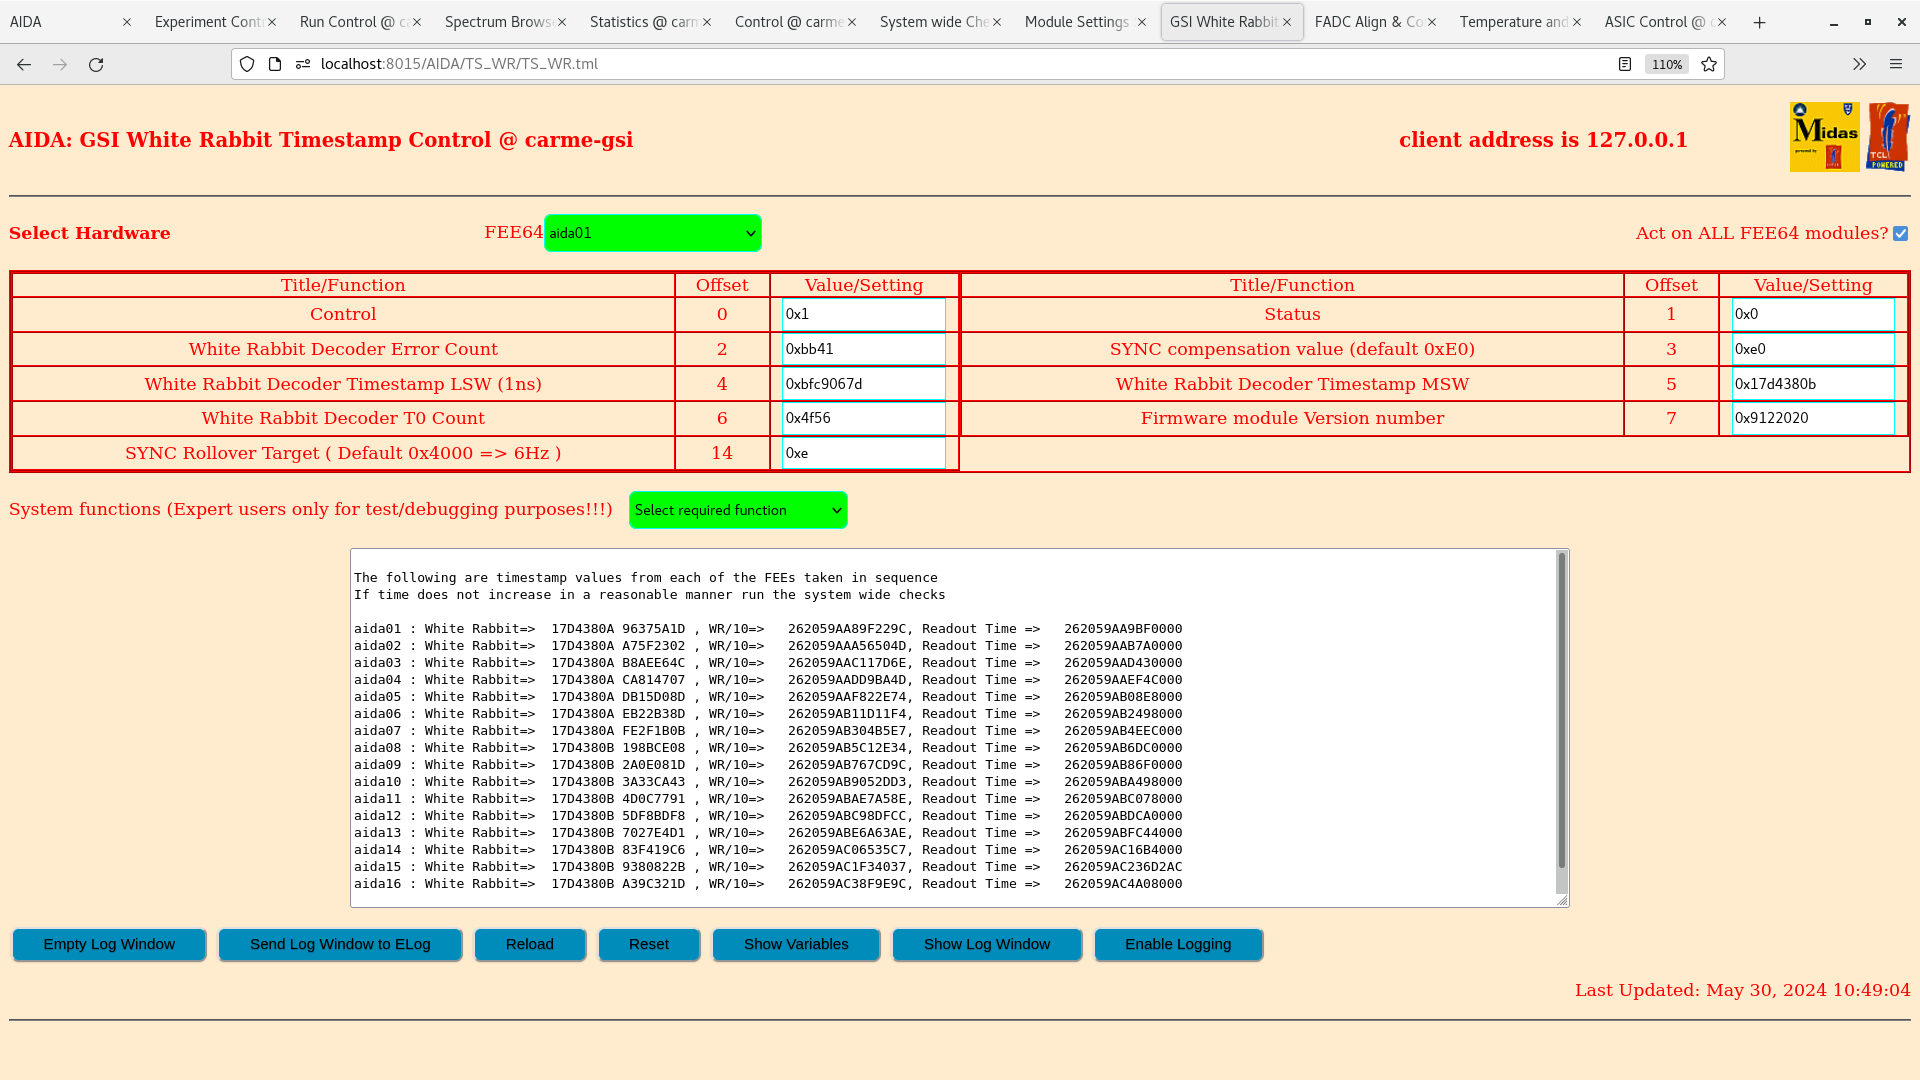Switch to the Spectrum Browser tab
Screen dimensions: 1920x1080
497,22
